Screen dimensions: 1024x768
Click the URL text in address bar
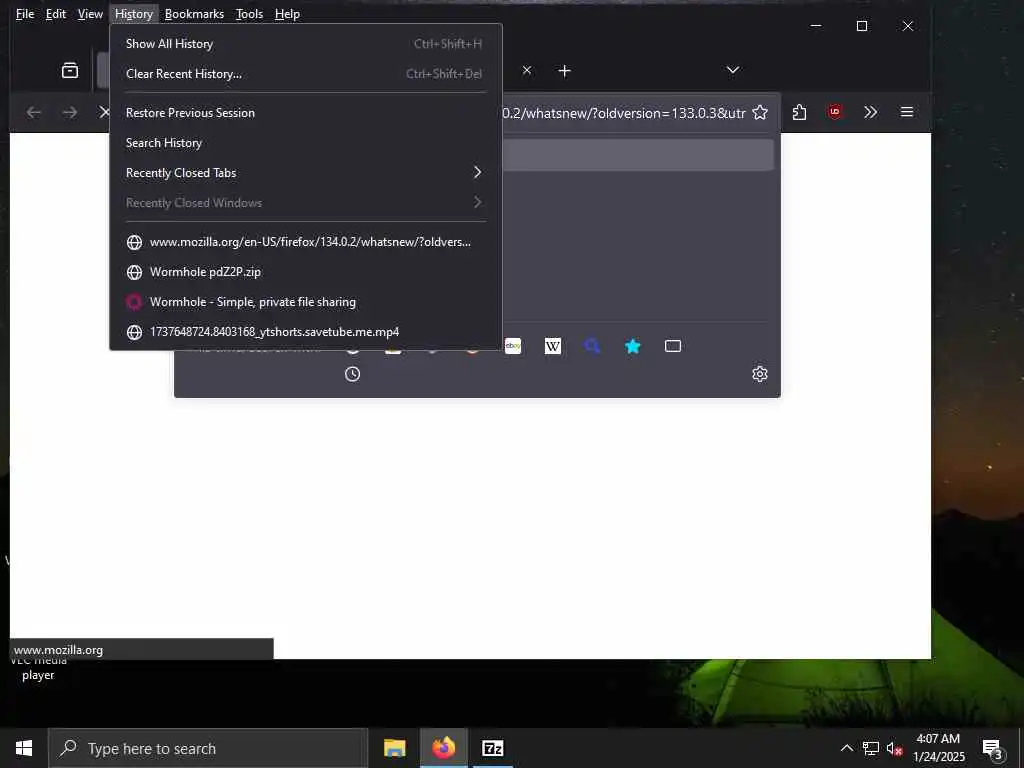click(x=624, y=113)
